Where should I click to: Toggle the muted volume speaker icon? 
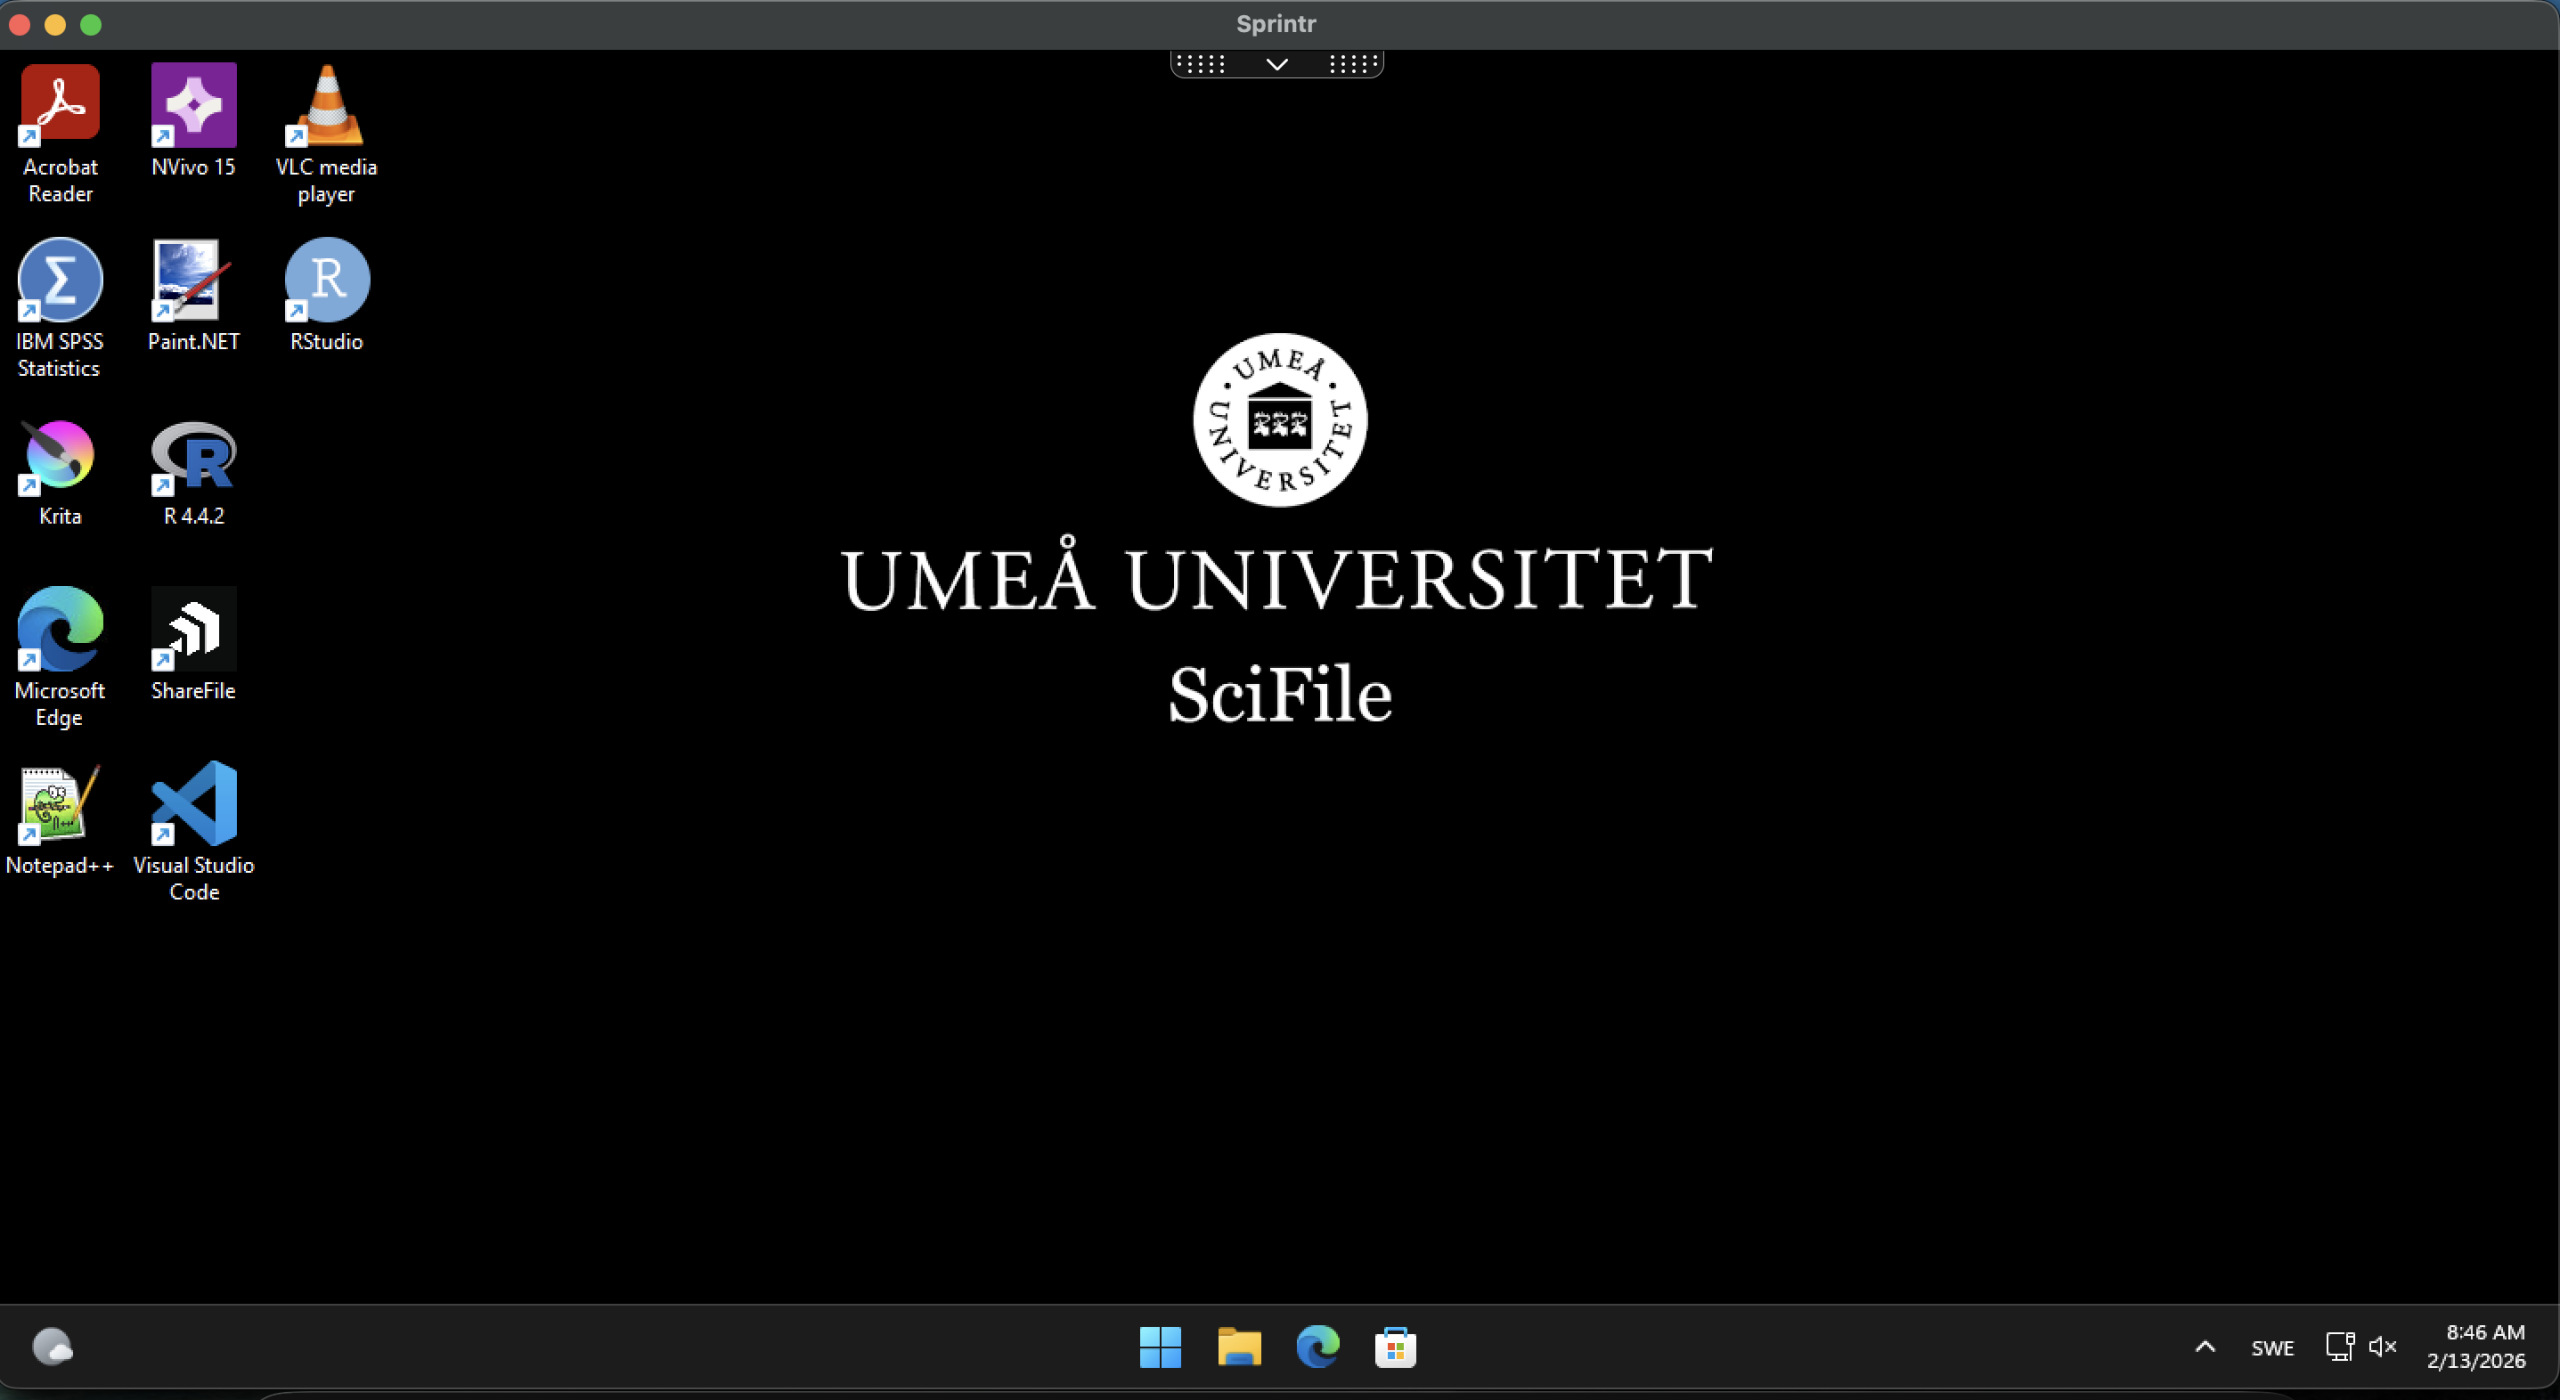[2383, 1347]
